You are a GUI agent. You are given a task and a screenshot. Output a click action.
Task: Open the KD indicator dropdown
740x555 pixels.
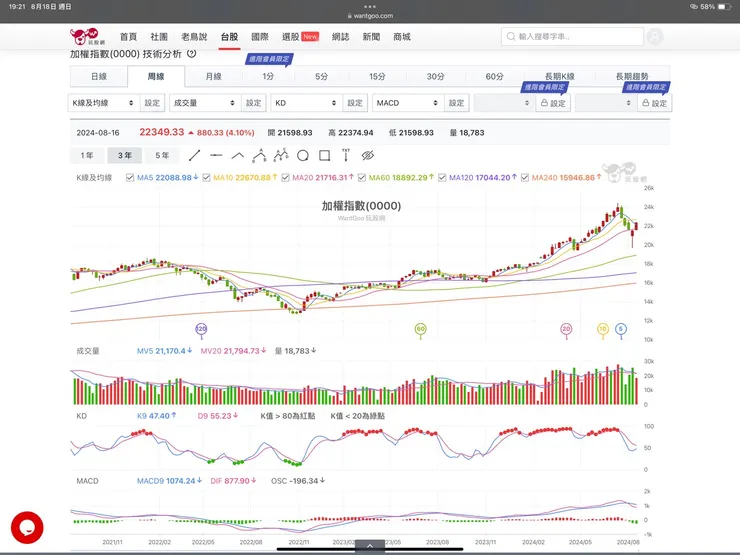coord(307,103)
